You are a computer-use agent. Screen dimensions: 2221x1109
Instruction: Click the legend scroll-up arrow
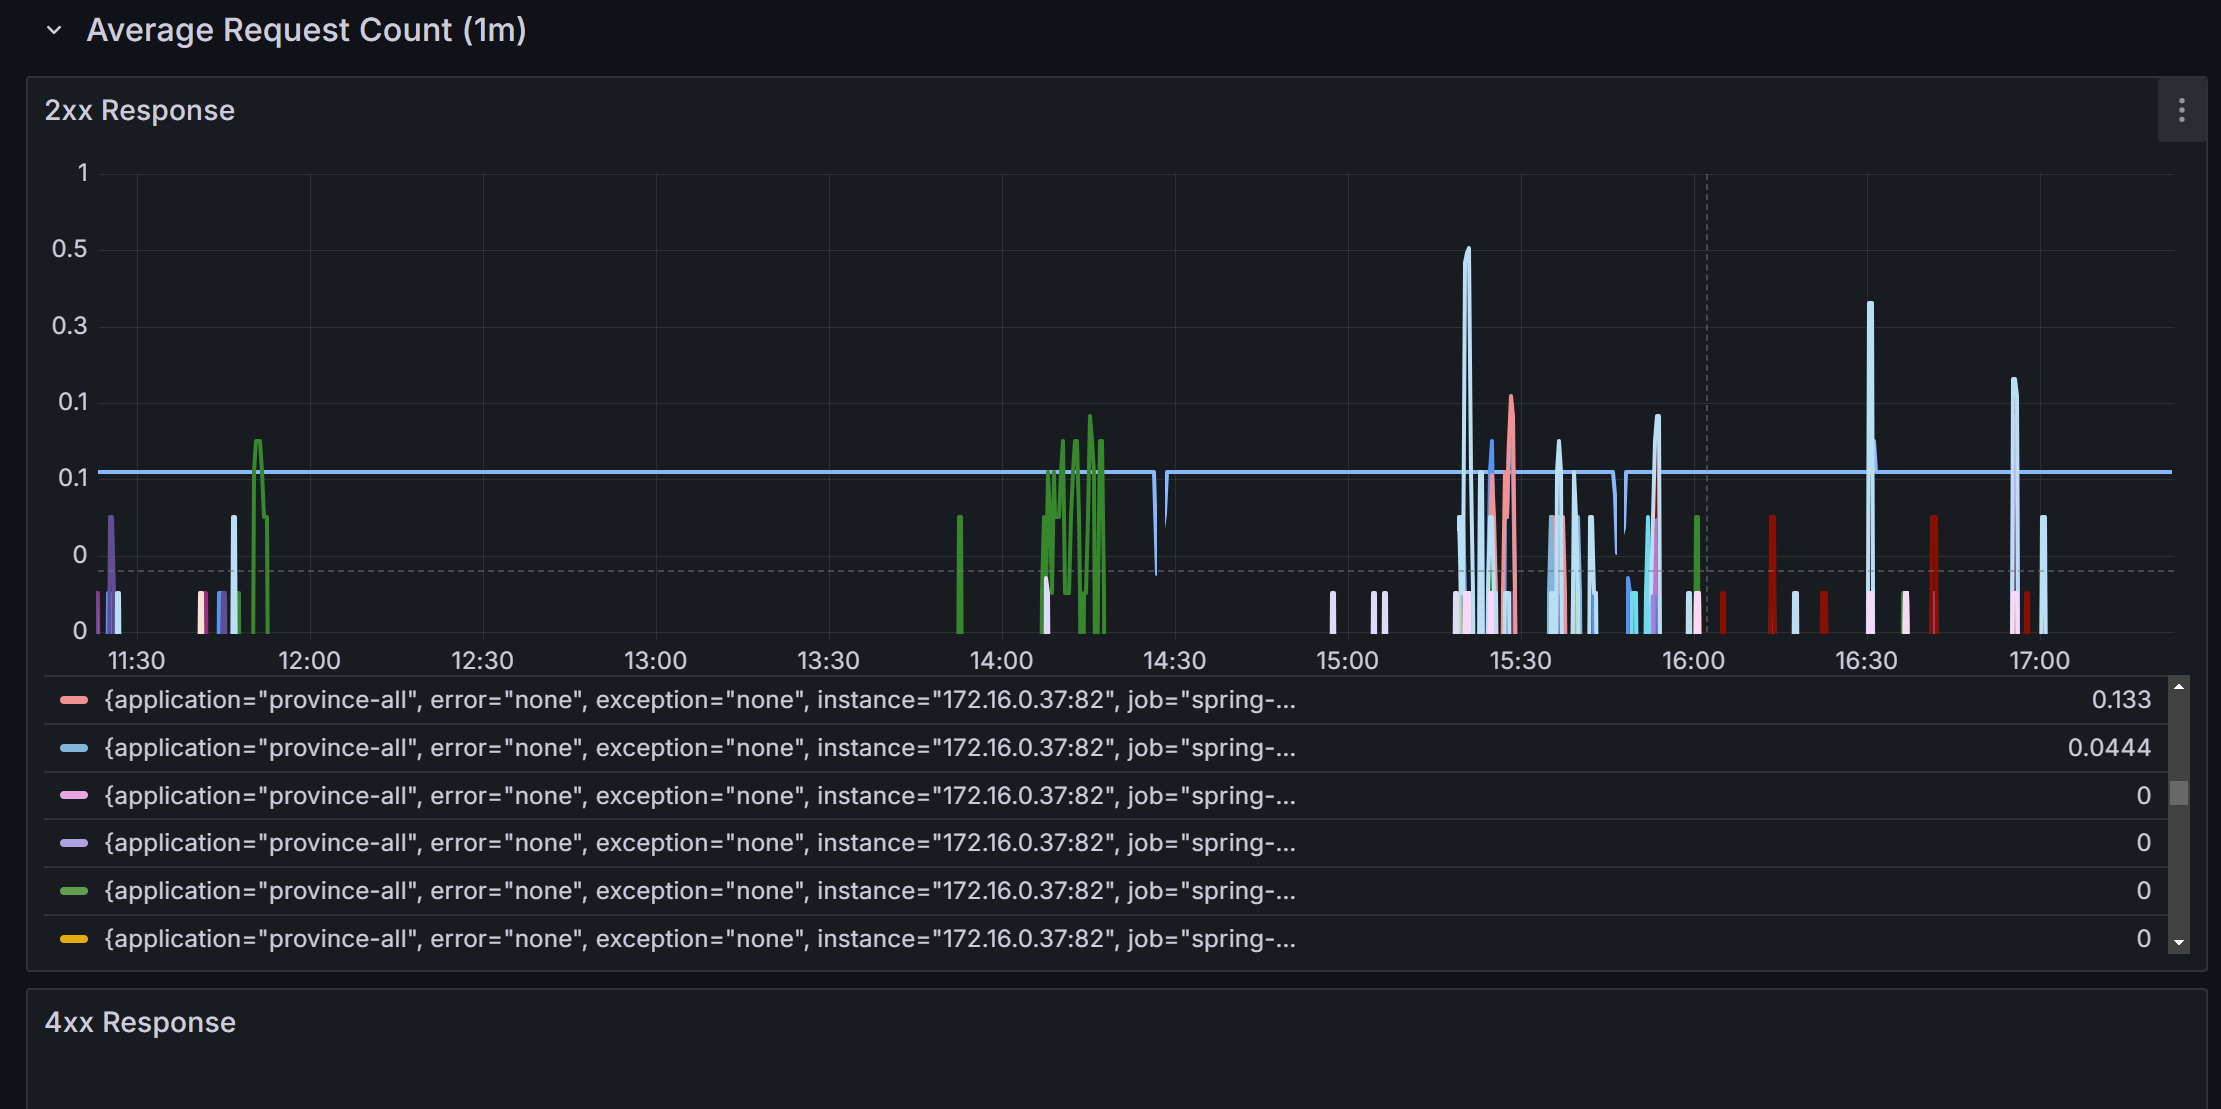tap(2178, 687)
